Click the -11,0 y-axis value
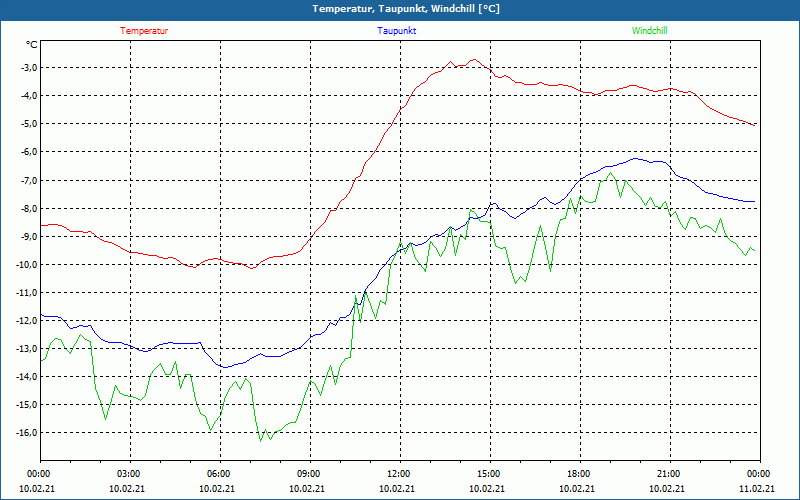This screenshot has height=500, width=800. pos(26,293)
